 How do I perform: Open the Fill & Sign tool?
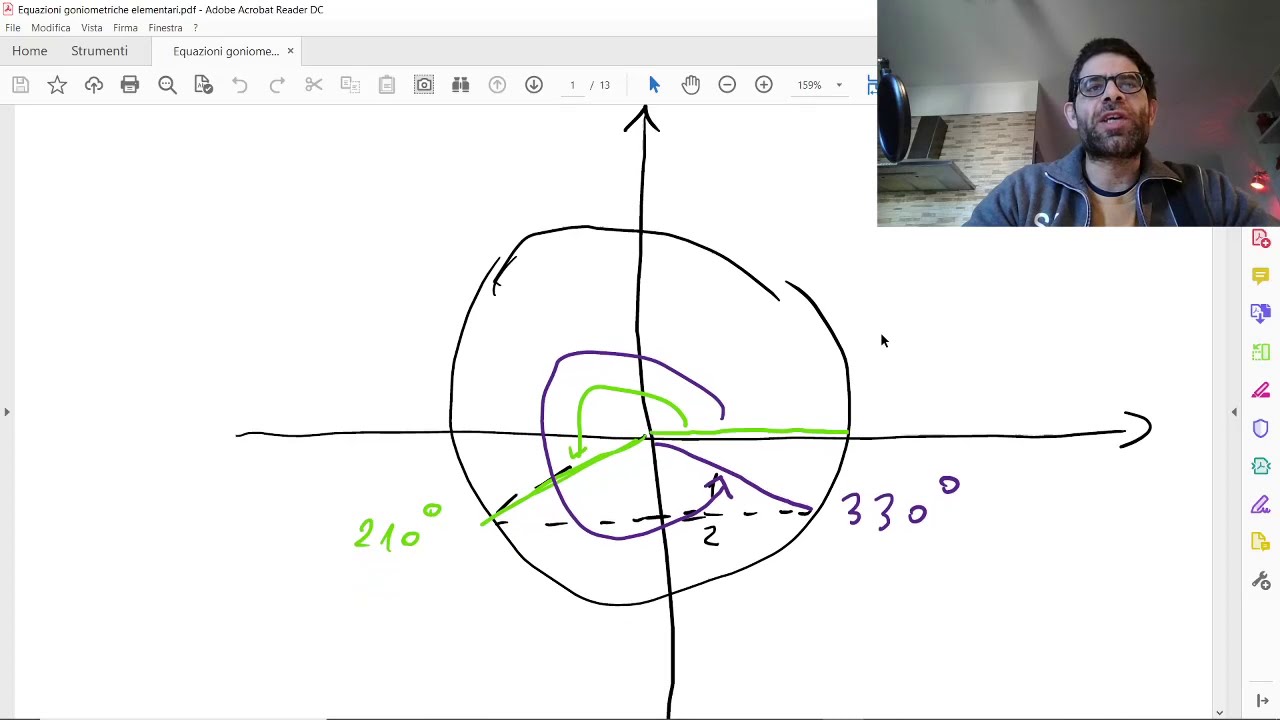[1260, 505]
